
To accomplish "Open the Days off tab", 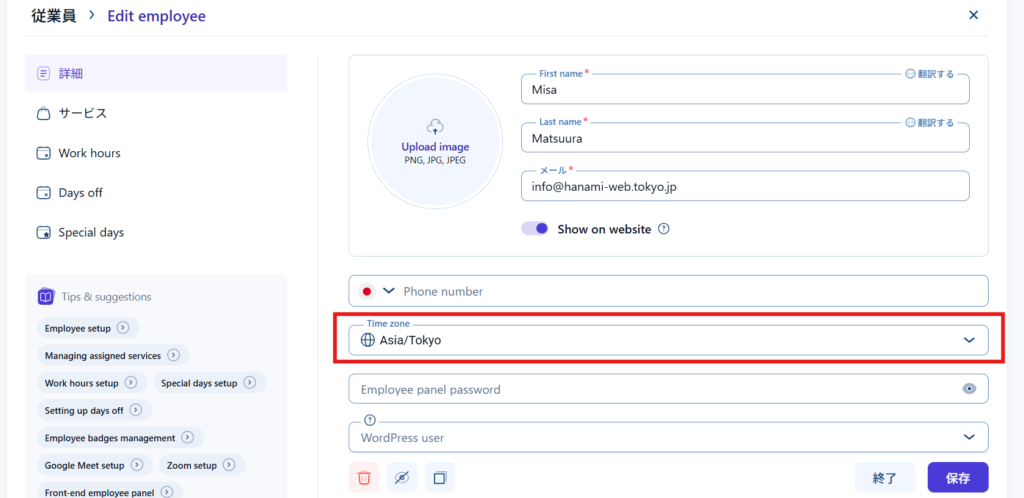I will [x=80, y=193].
